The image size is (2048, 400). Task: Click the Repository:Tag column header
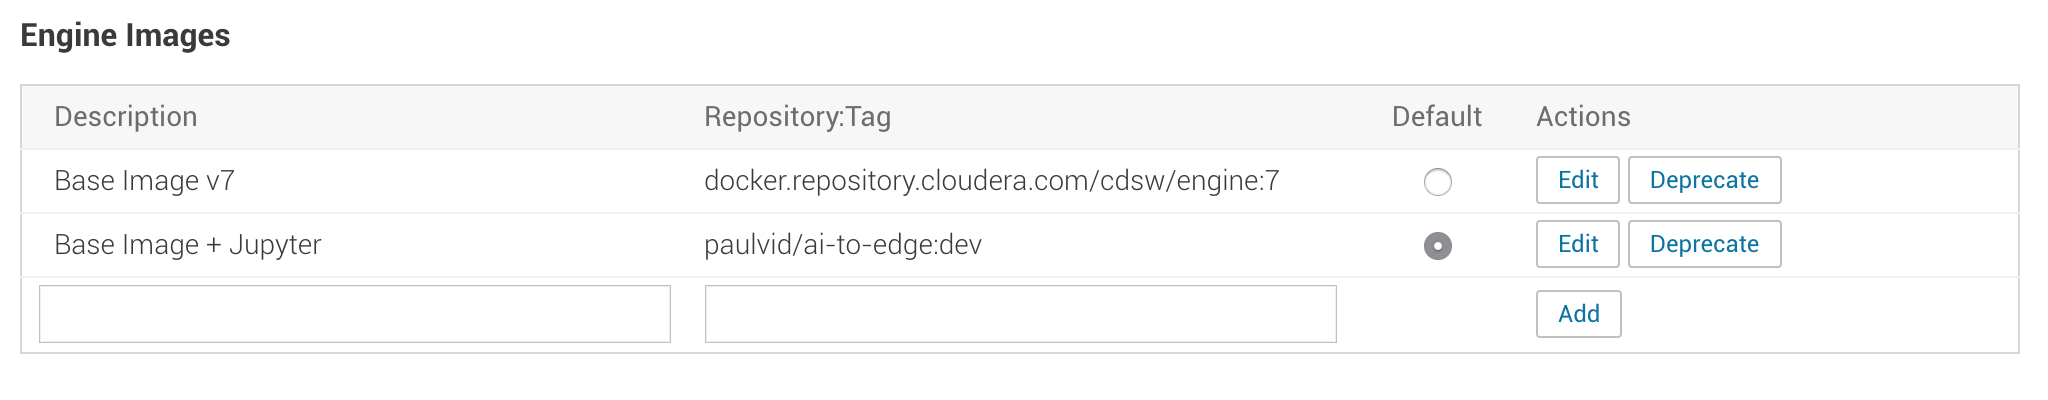[x=797, y=117]
